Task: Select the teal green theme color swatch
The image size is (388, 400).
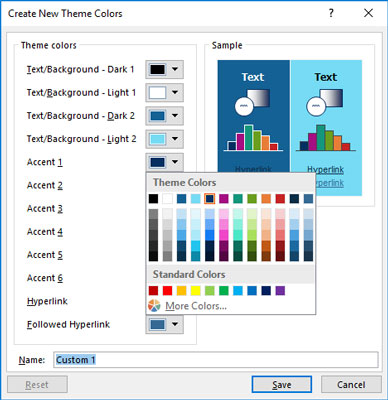Action: point(238,199)
